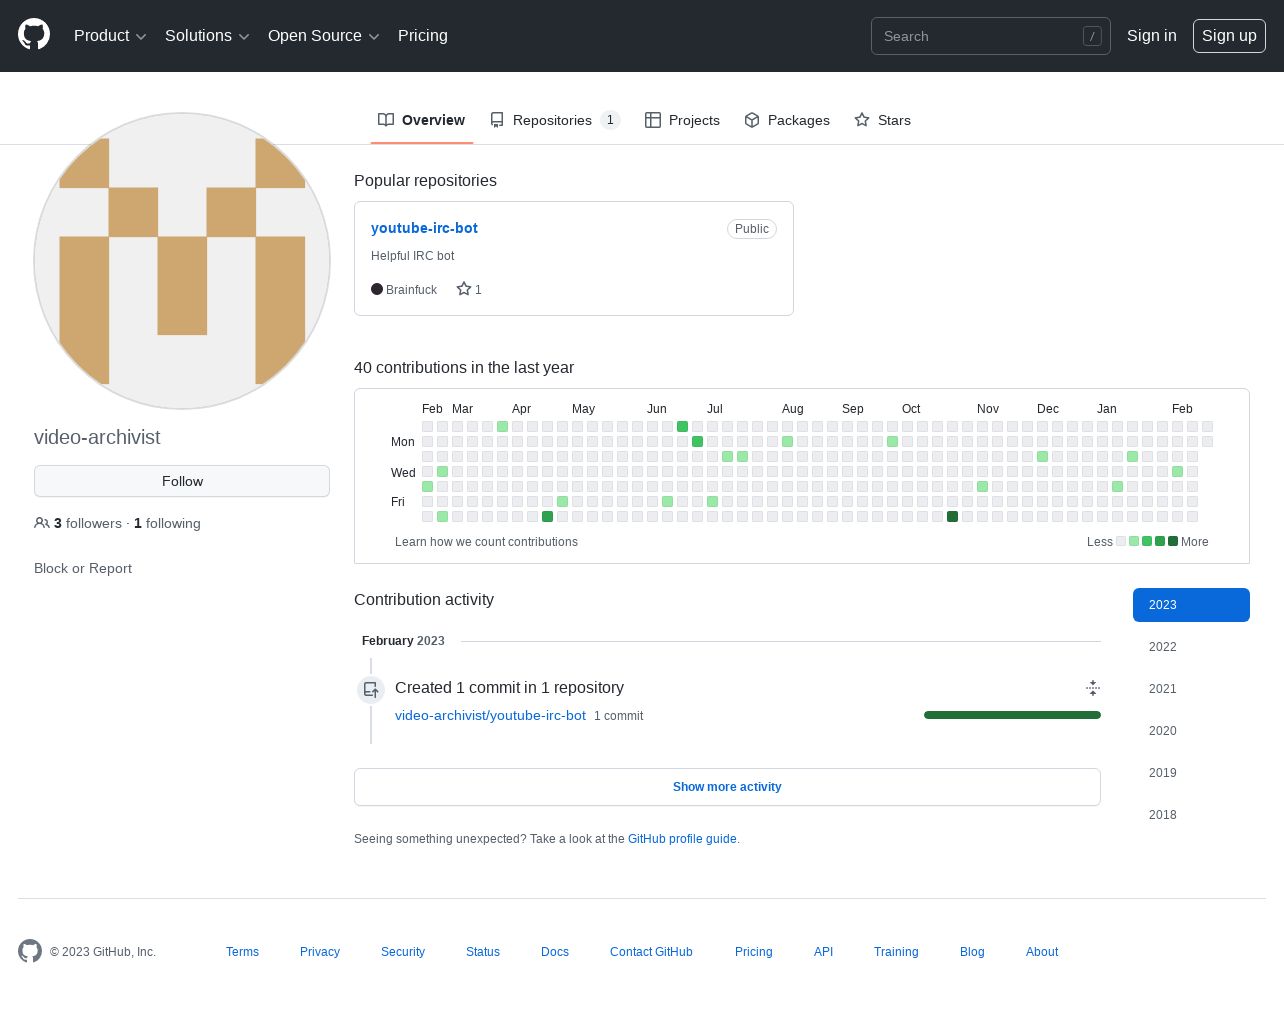Select the 2018 year filter
The height and width of the screenshot is (1013, 1284).
pos(1191,815)
